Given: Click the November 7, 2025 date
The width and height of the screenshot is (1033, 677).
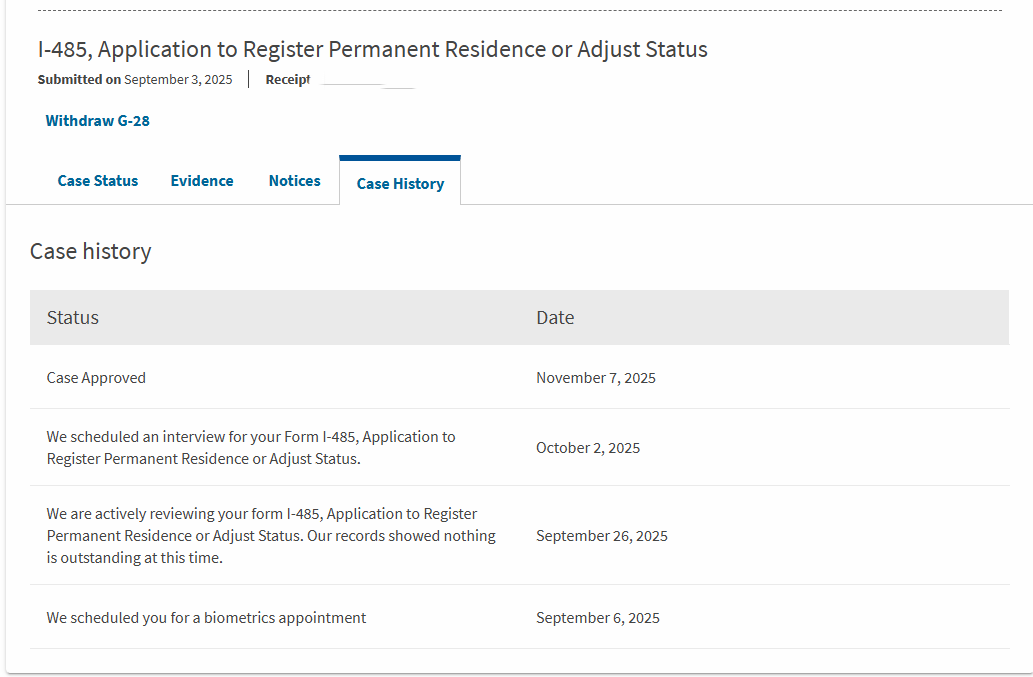Looking at the screenshot, I should click(x=596, y=378).
